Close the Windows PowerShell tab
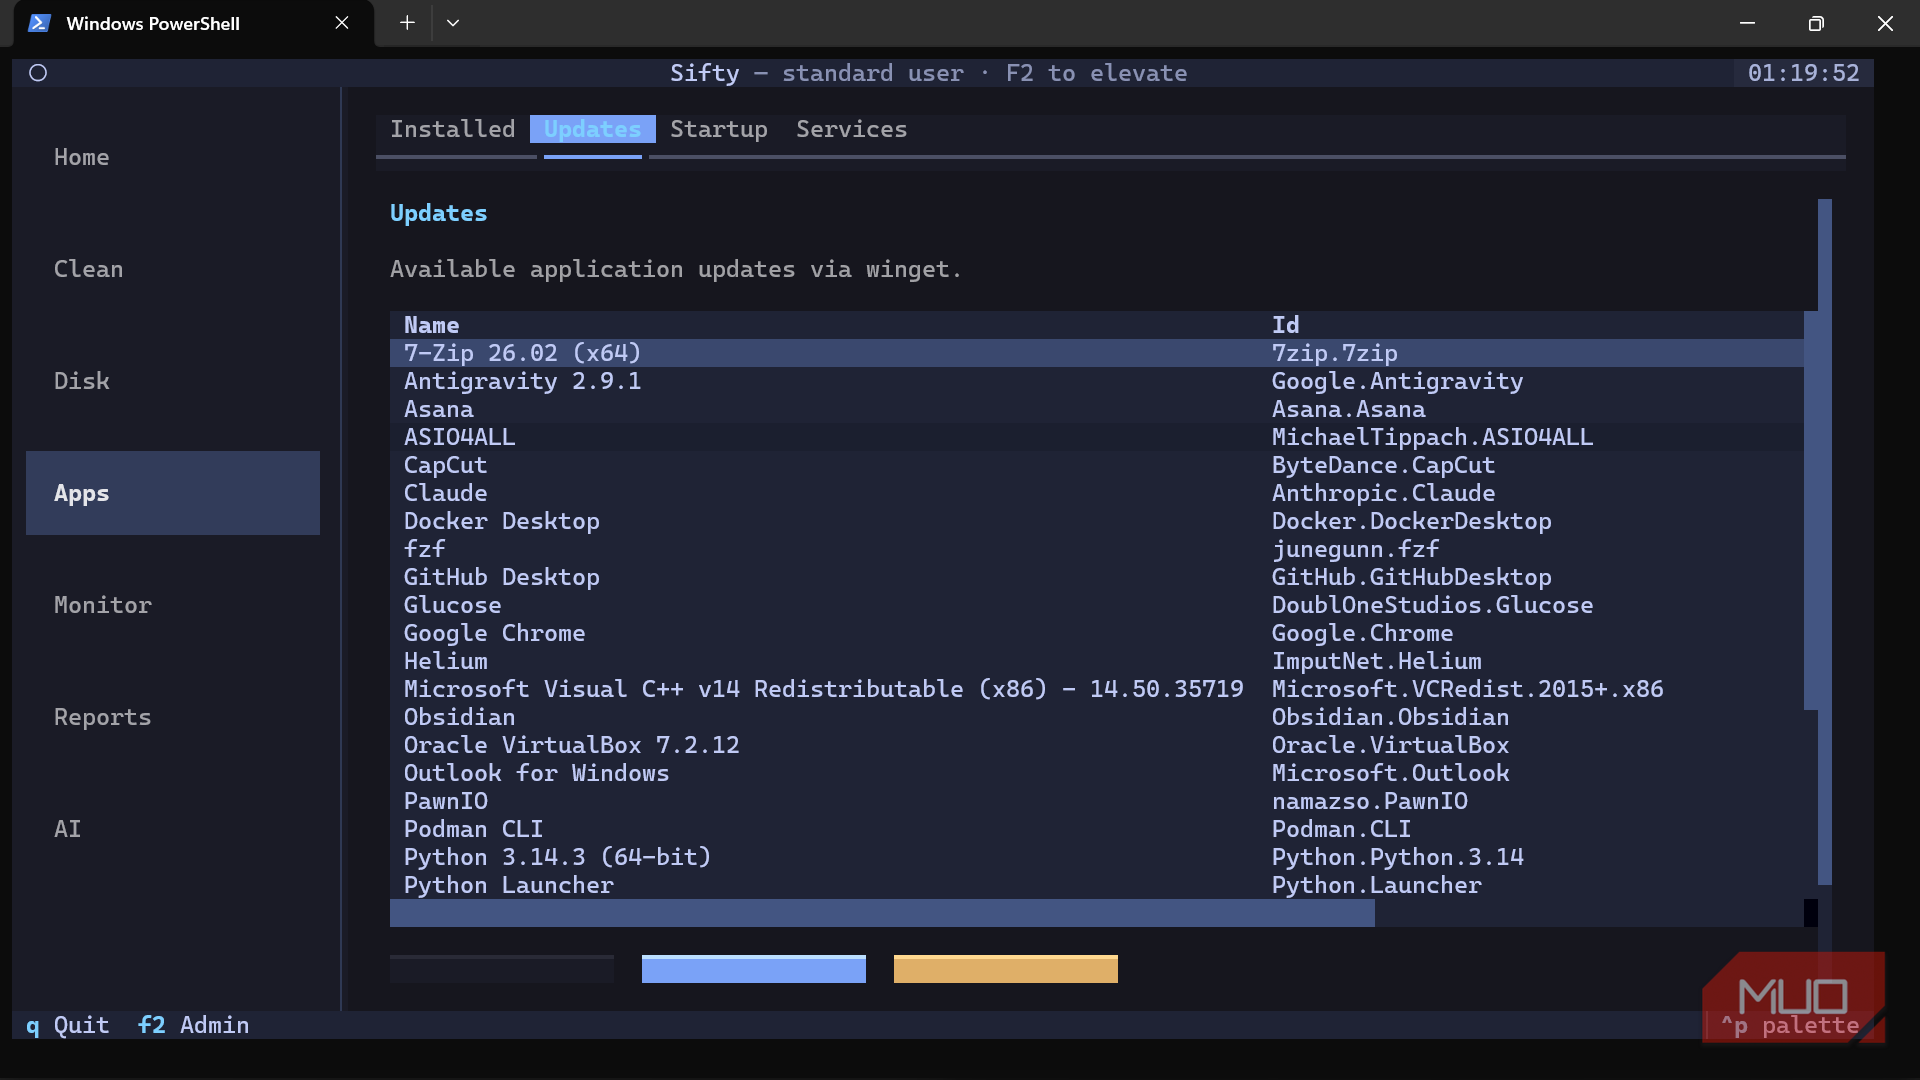Viewport: 1920px width, 1080px height. (342, 23)
